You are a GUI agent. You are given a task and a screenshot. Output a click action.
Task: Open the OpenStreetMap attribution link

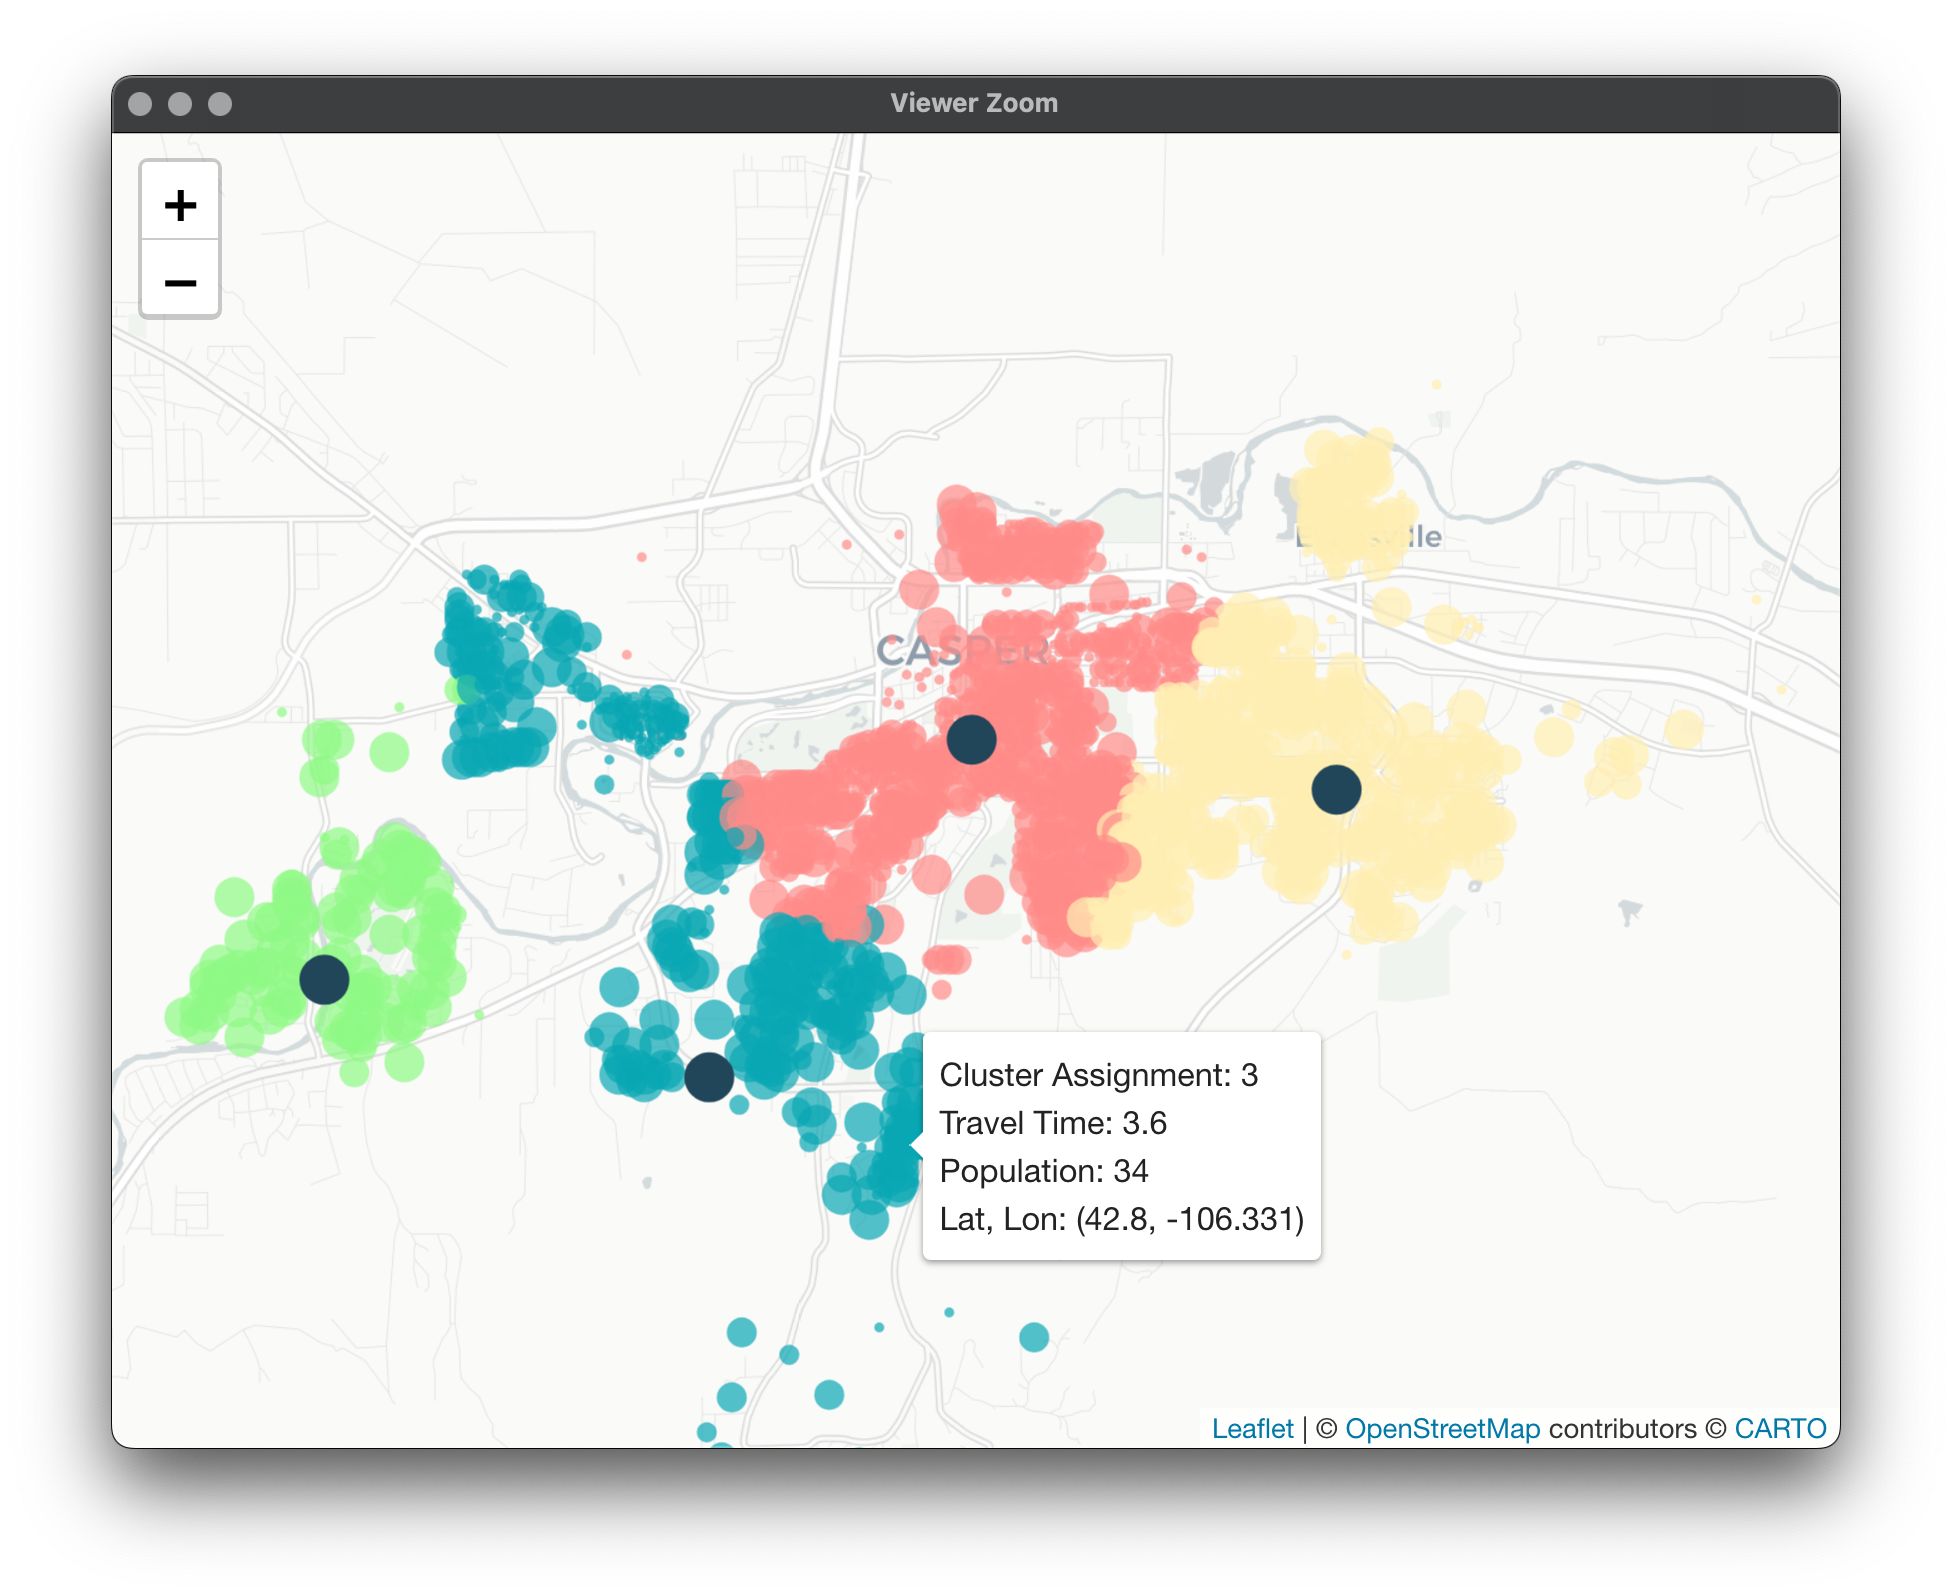click(1442, 1428)
